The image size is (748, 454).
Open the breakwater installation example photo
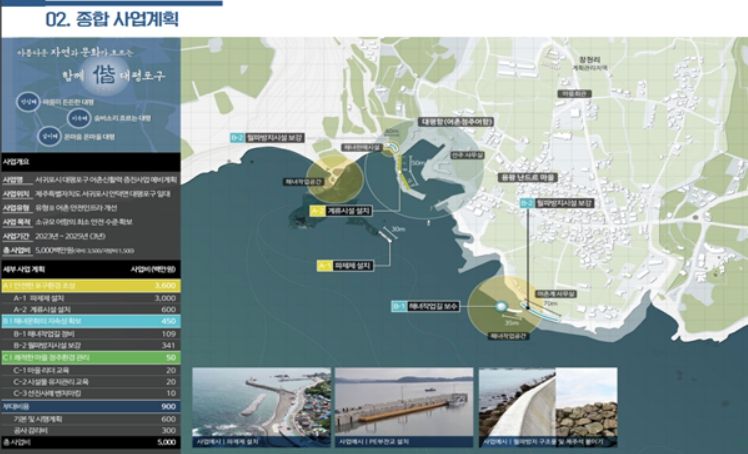click(261, 407)
